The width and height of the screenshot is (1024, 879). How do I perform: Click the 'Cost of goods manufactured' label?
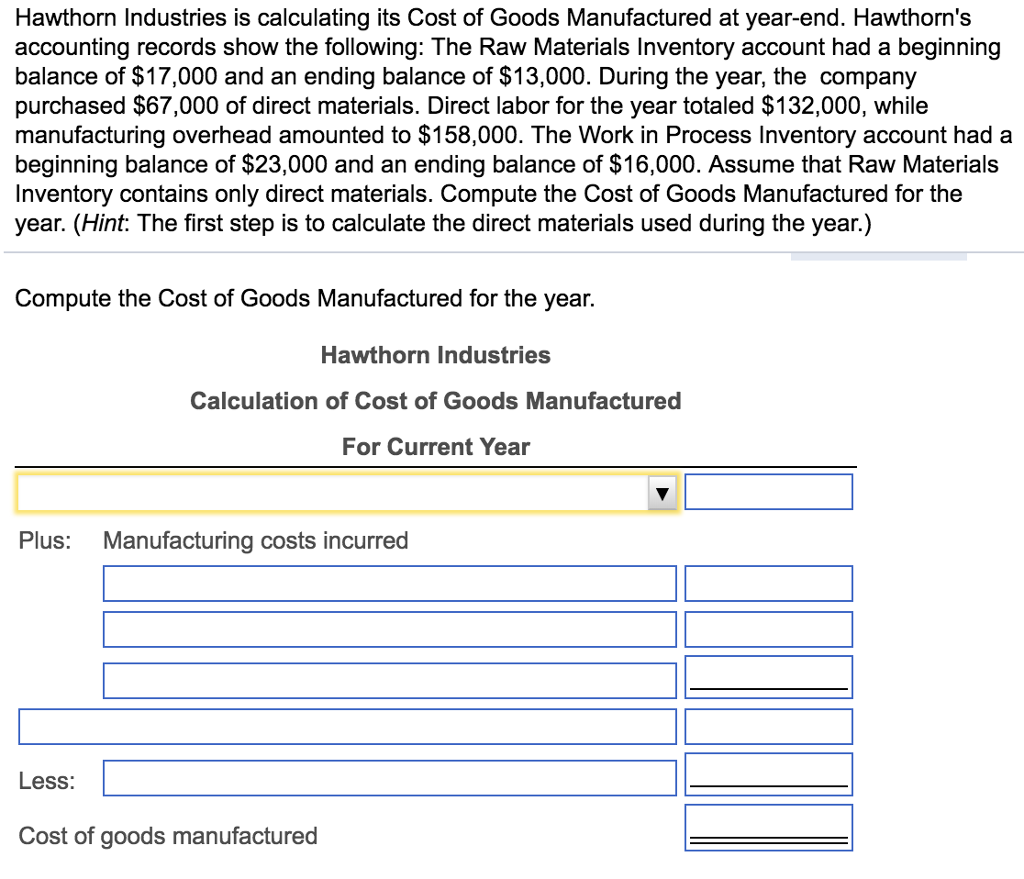click(168, 836)
